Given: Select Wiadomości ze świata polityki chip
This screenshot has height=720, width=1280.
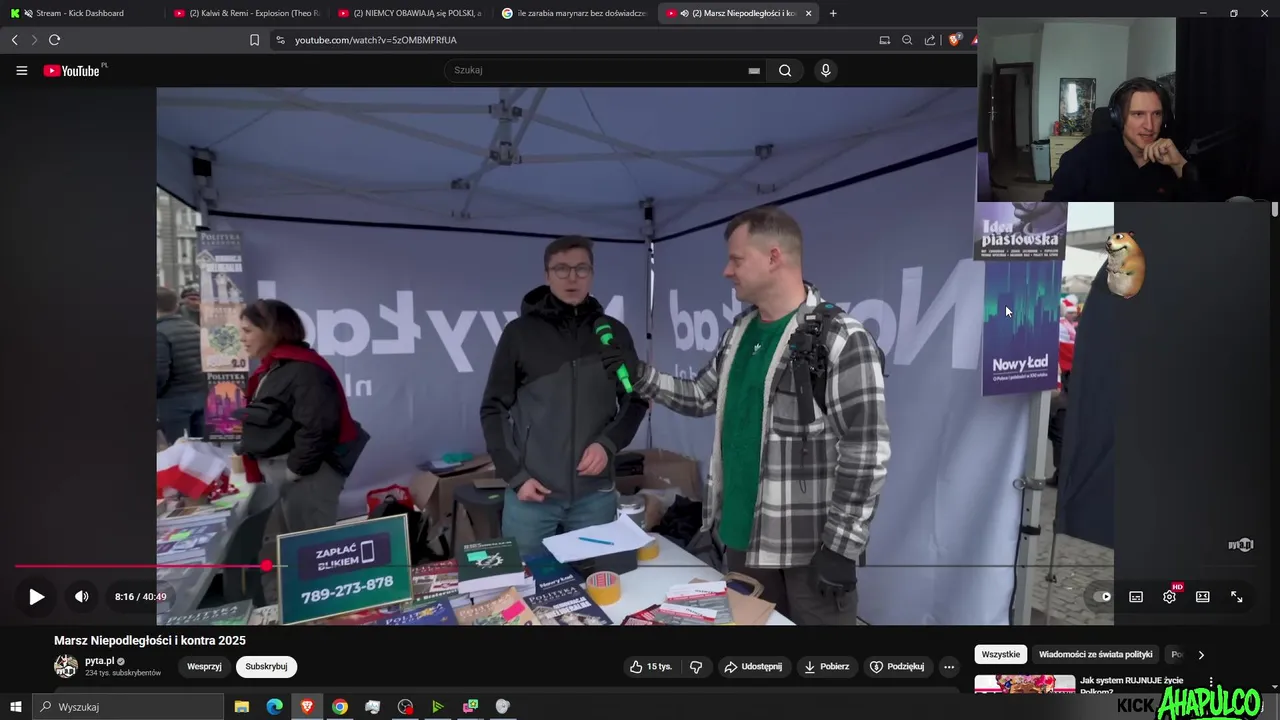Looking at the screenshot, I should pos(1096,654).
